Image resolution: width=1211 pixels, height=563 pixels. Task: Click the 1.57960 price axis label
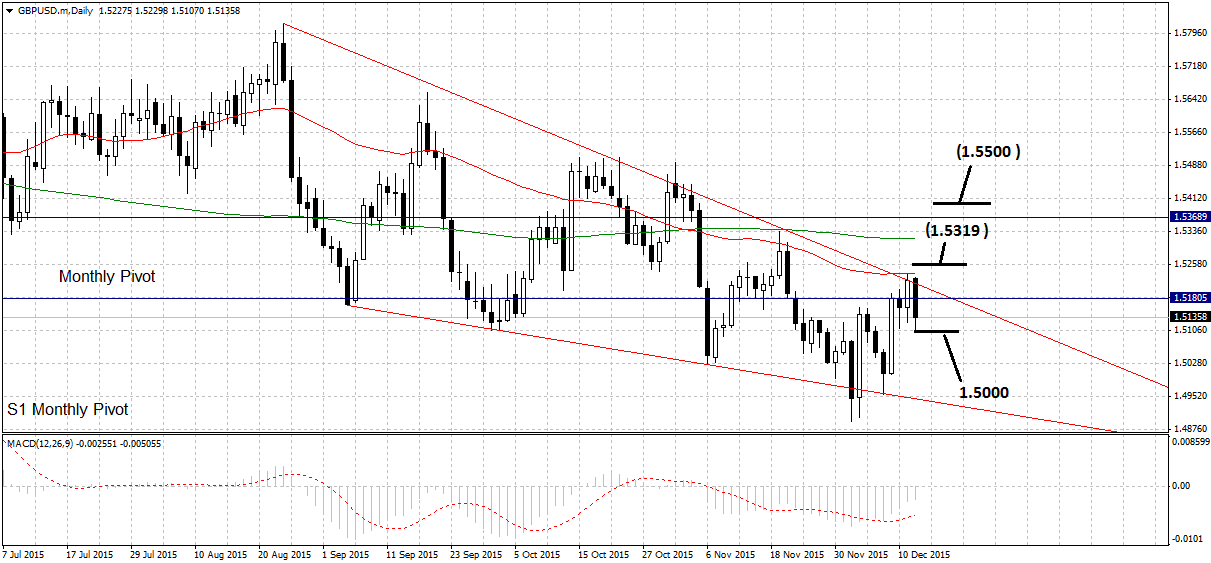(1186, 33)
